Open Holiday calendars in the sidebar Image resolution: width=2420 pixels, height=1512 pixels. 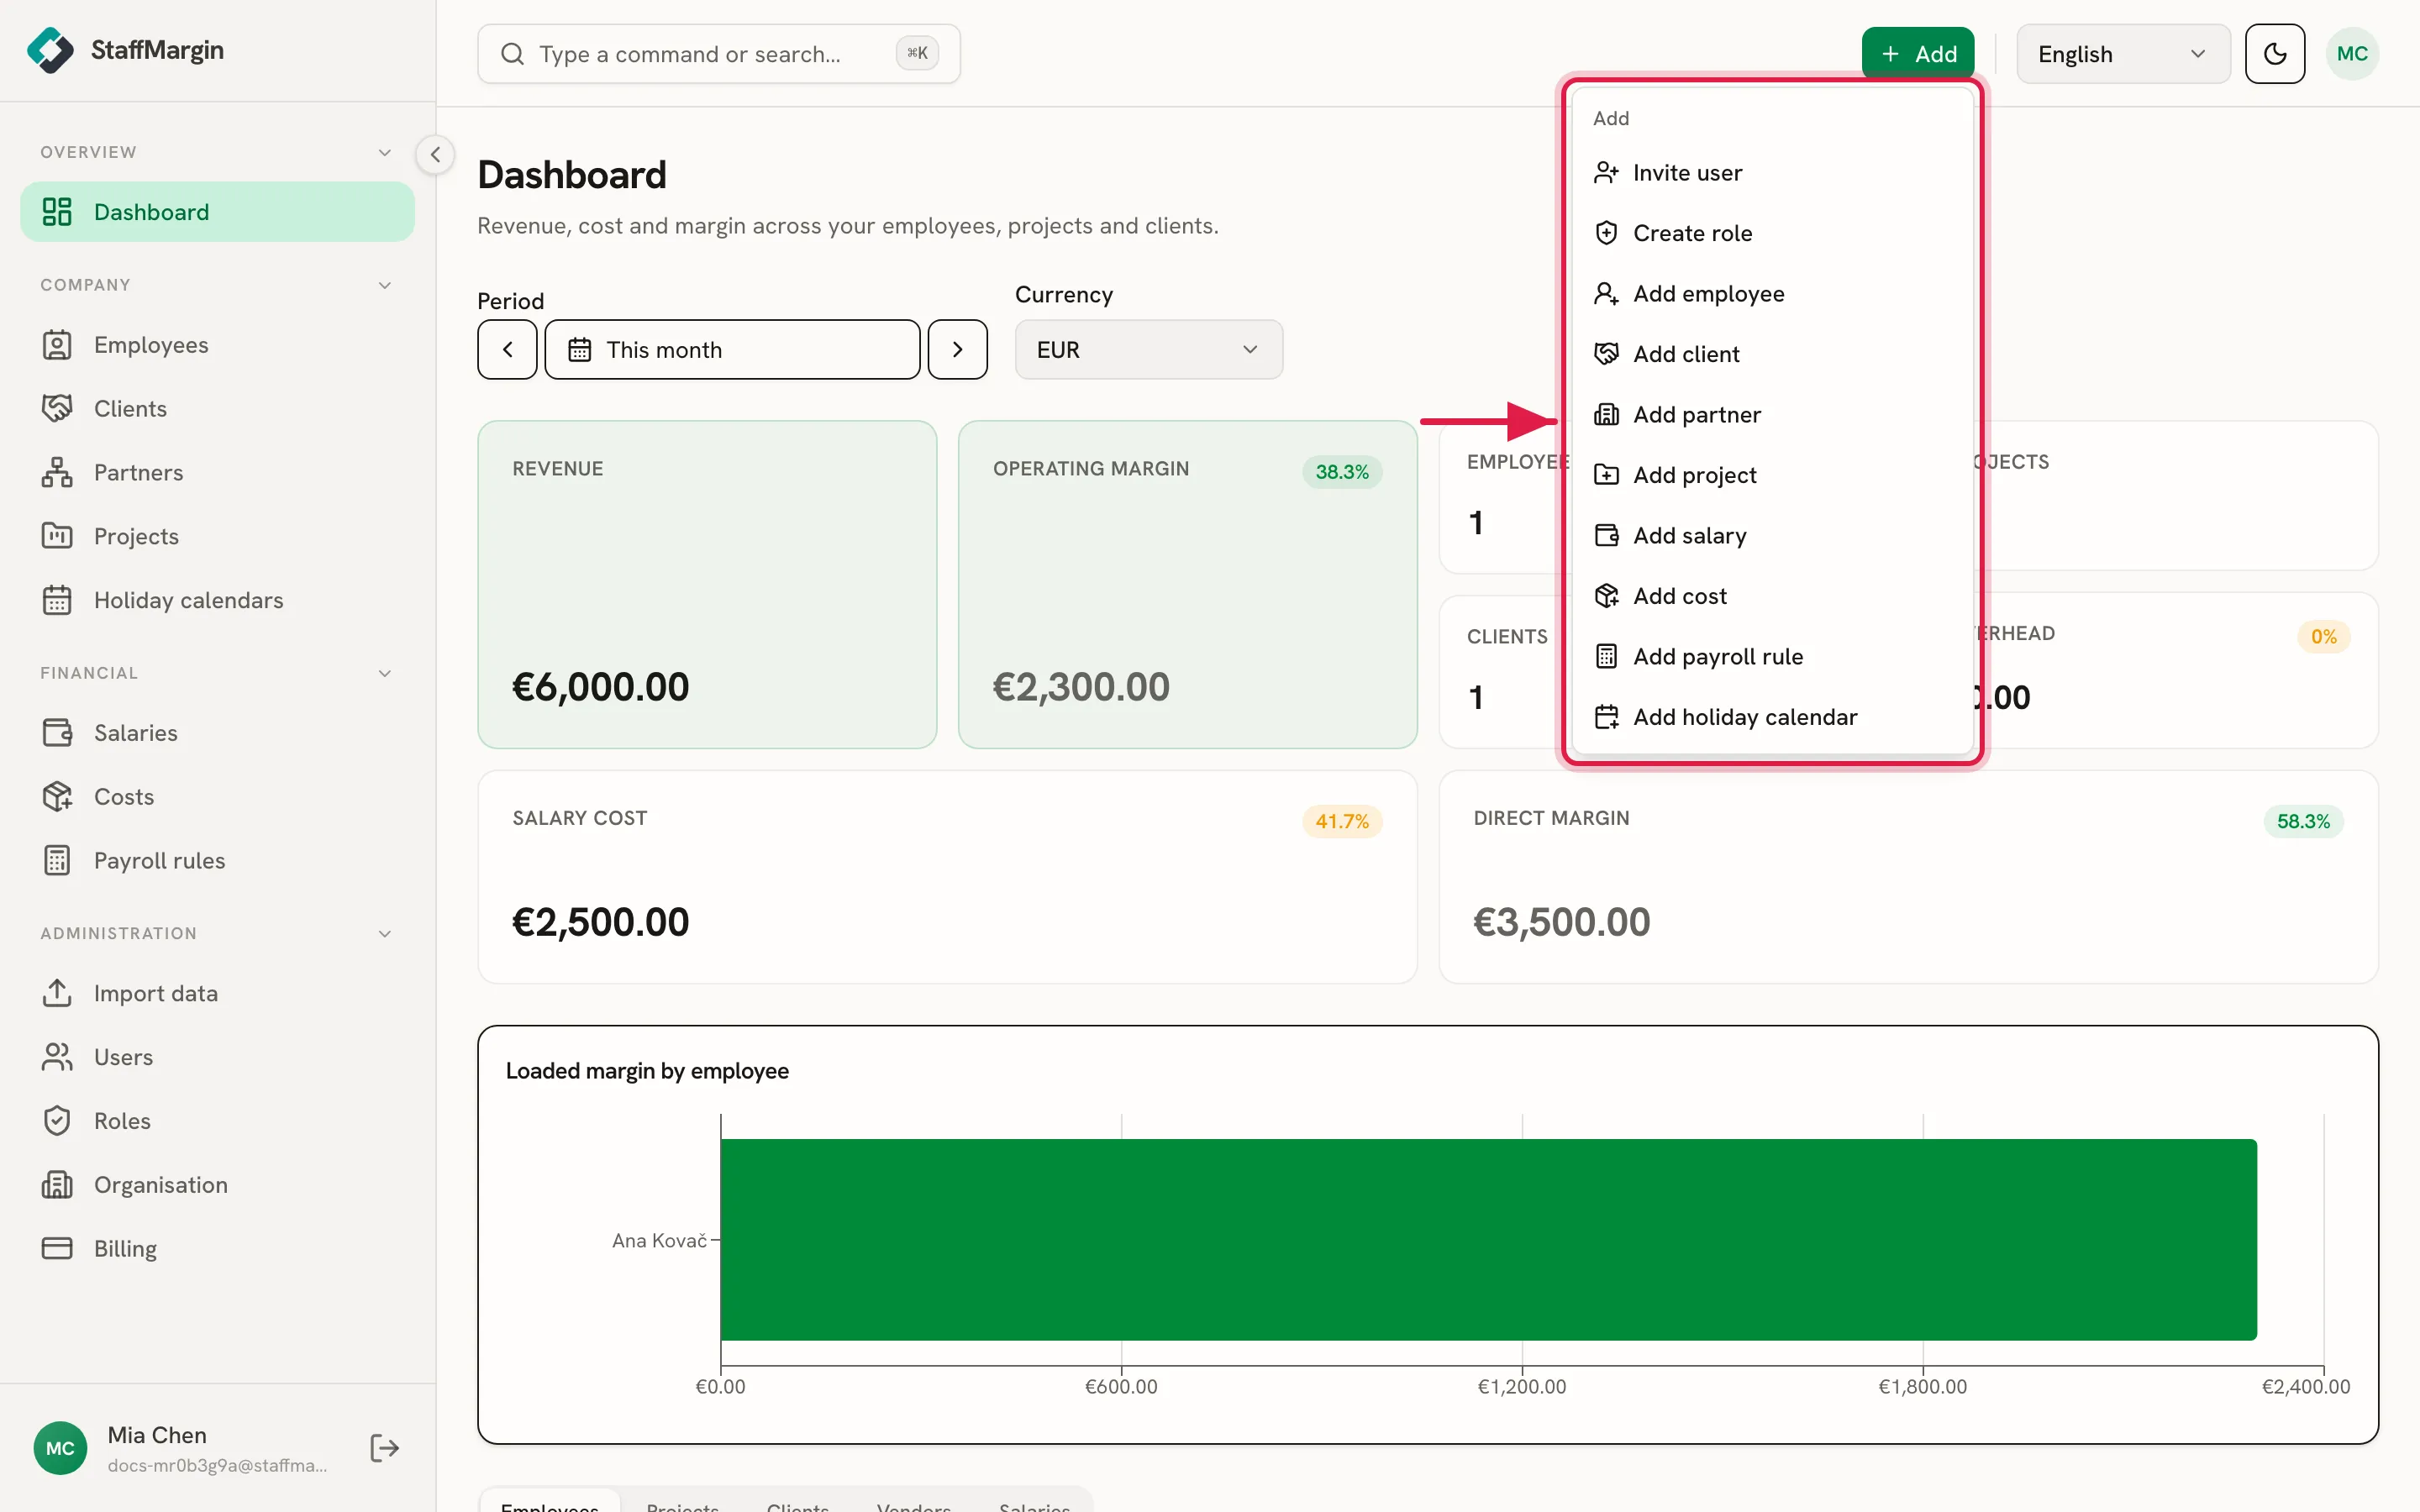pyautogui.click(x=217, y=601)
